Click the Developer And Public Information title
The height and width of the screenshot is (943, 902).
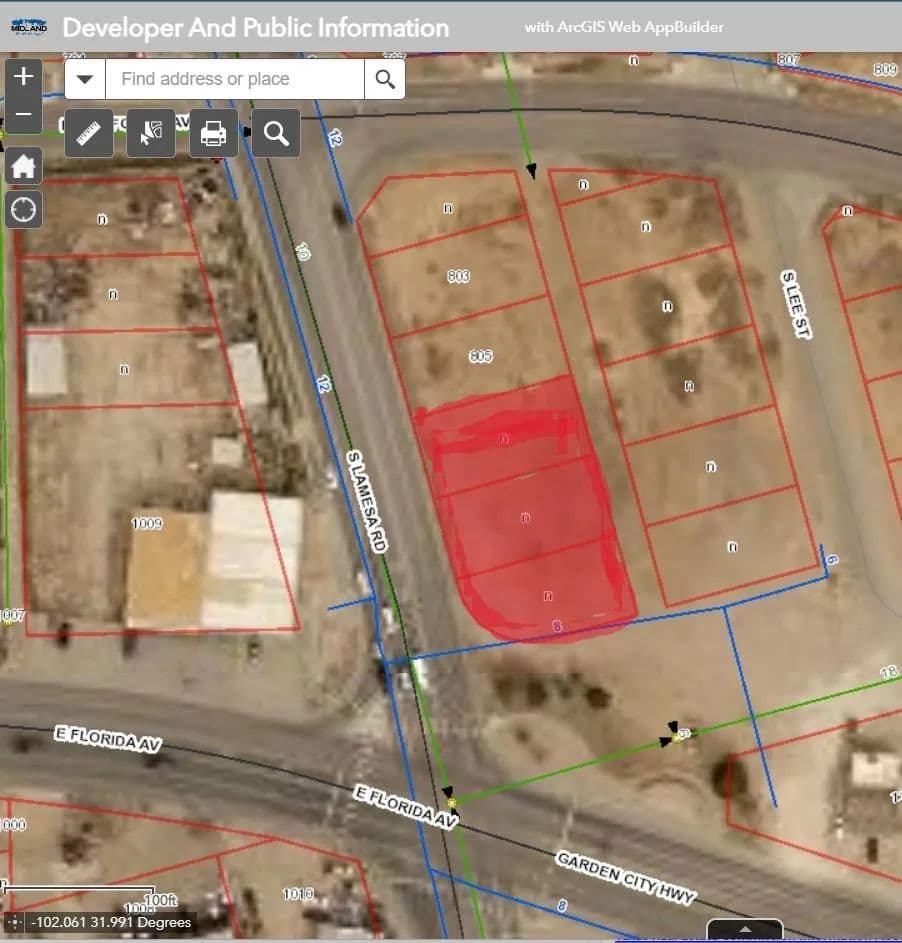tap(256, 28)
